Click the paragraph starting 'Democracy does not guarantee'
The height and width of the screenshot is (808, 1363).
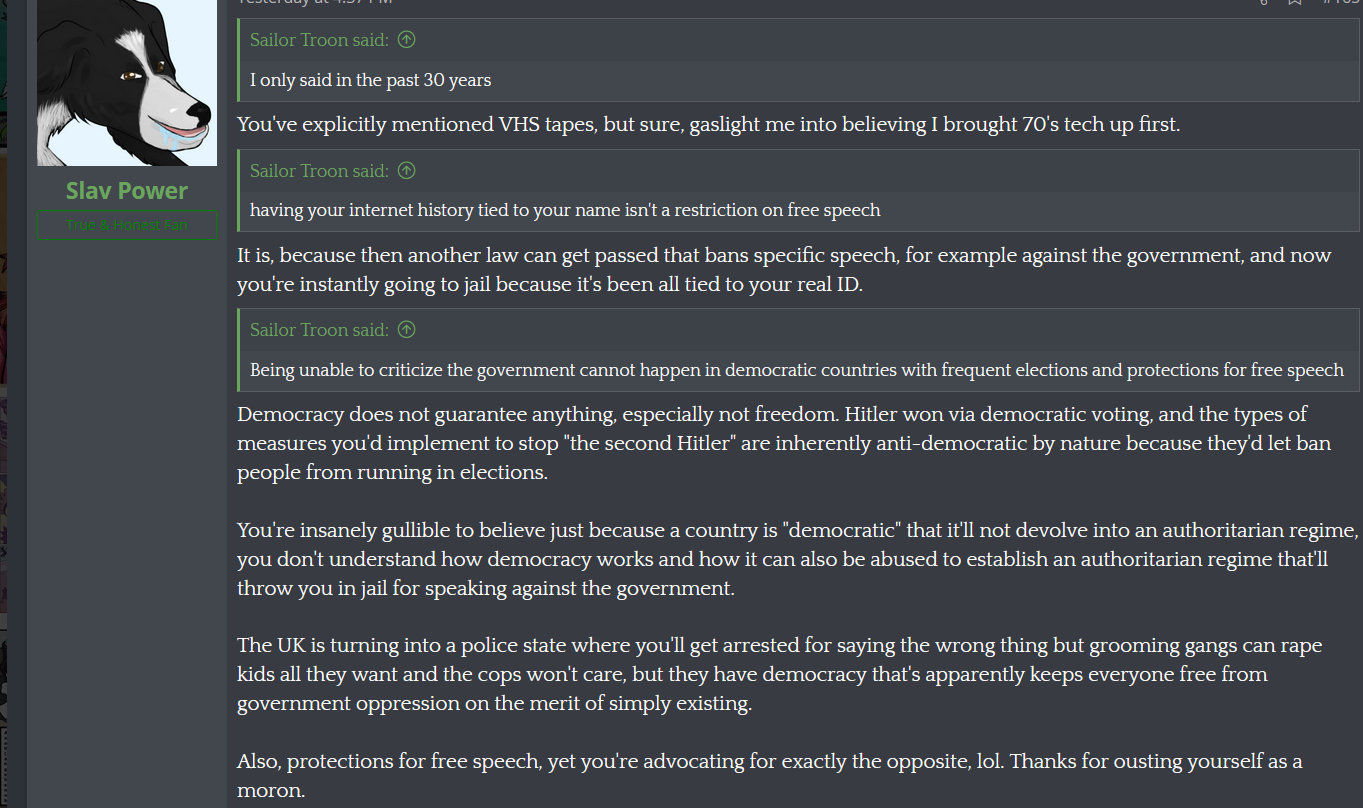[x=784, y=442]
